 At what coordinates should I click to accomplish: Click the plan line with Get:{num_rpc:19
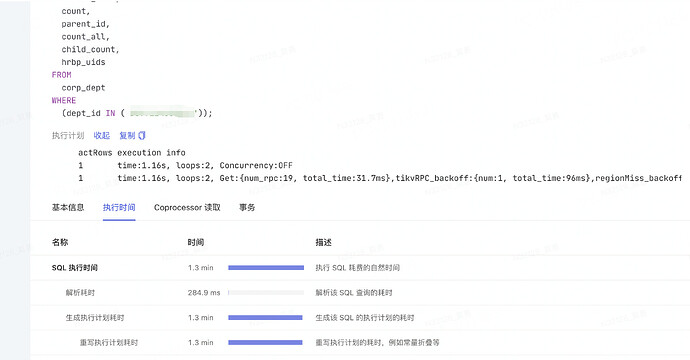pyautogui.click(x=380, y=178)
